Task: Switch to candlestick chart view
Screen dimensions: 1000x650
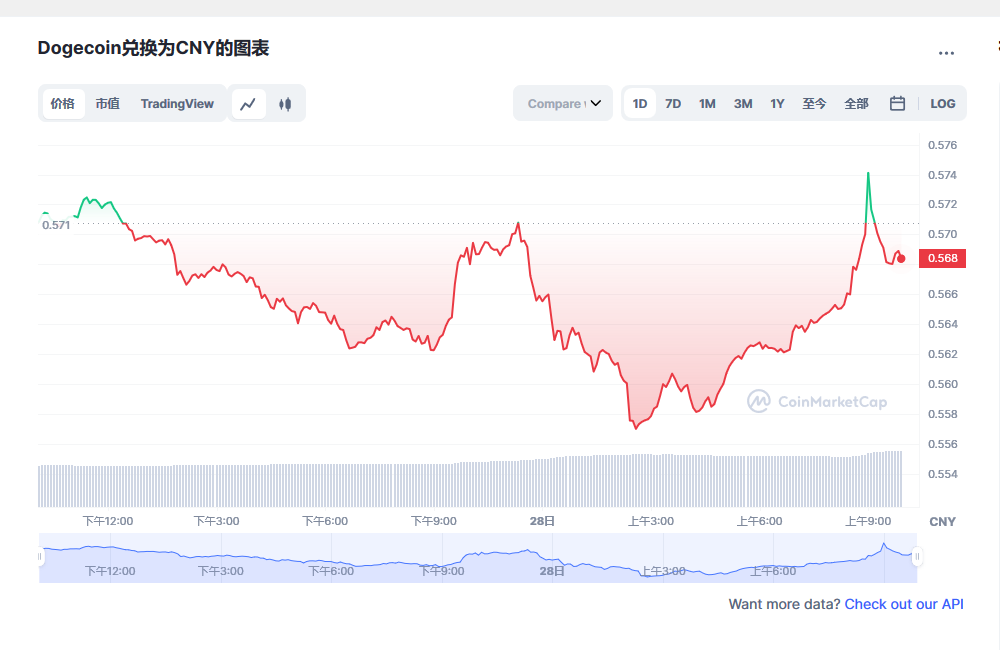Action: pyautogui.click(x=285, y=103)
